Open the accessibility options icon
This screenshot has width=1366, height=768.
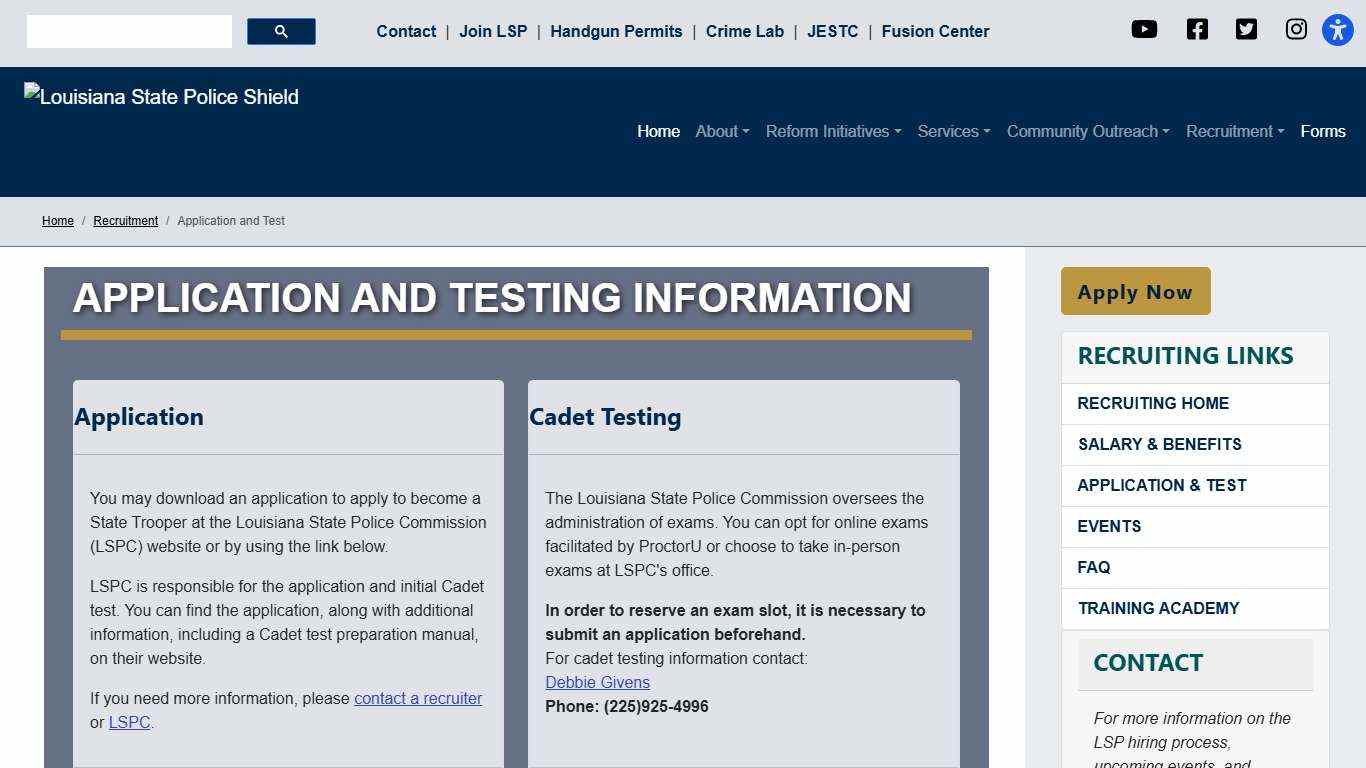pos(1337,29)
